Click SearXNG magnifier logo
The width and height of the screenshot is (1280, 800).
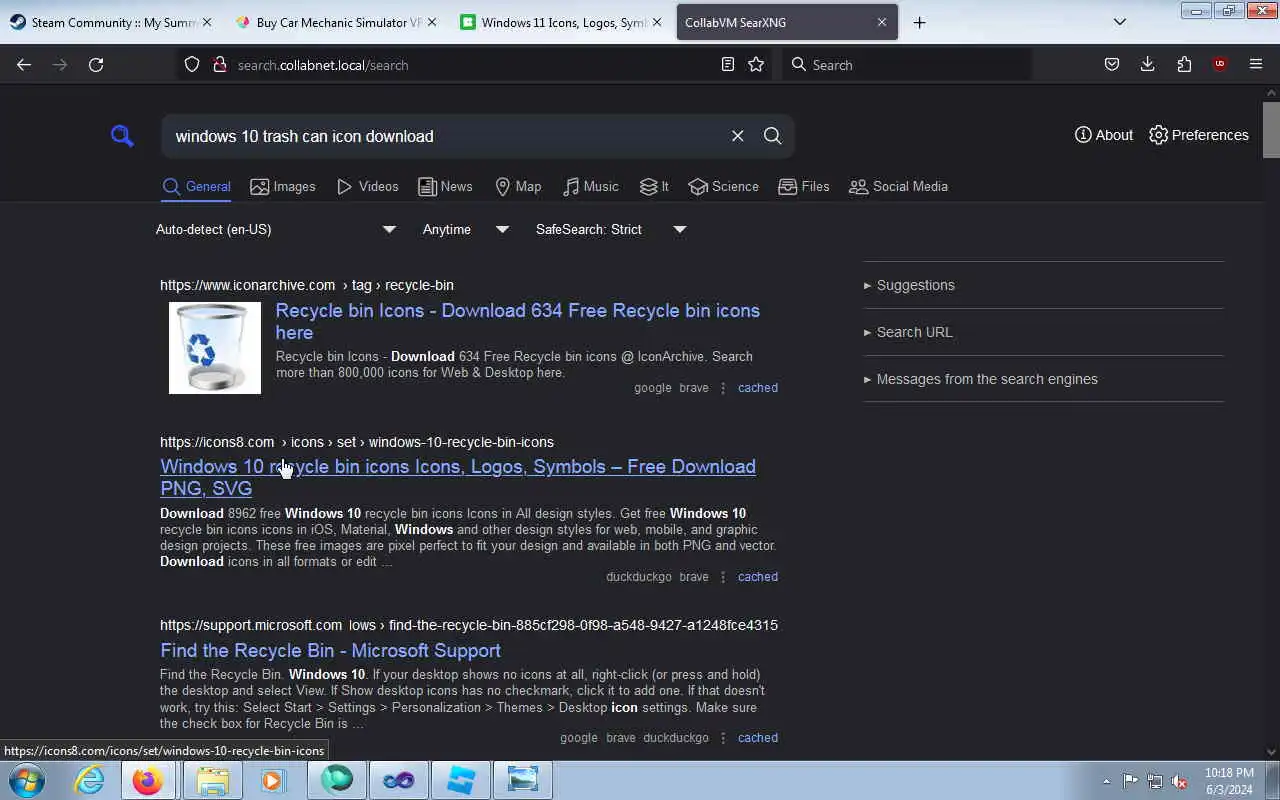coord(122,136)
